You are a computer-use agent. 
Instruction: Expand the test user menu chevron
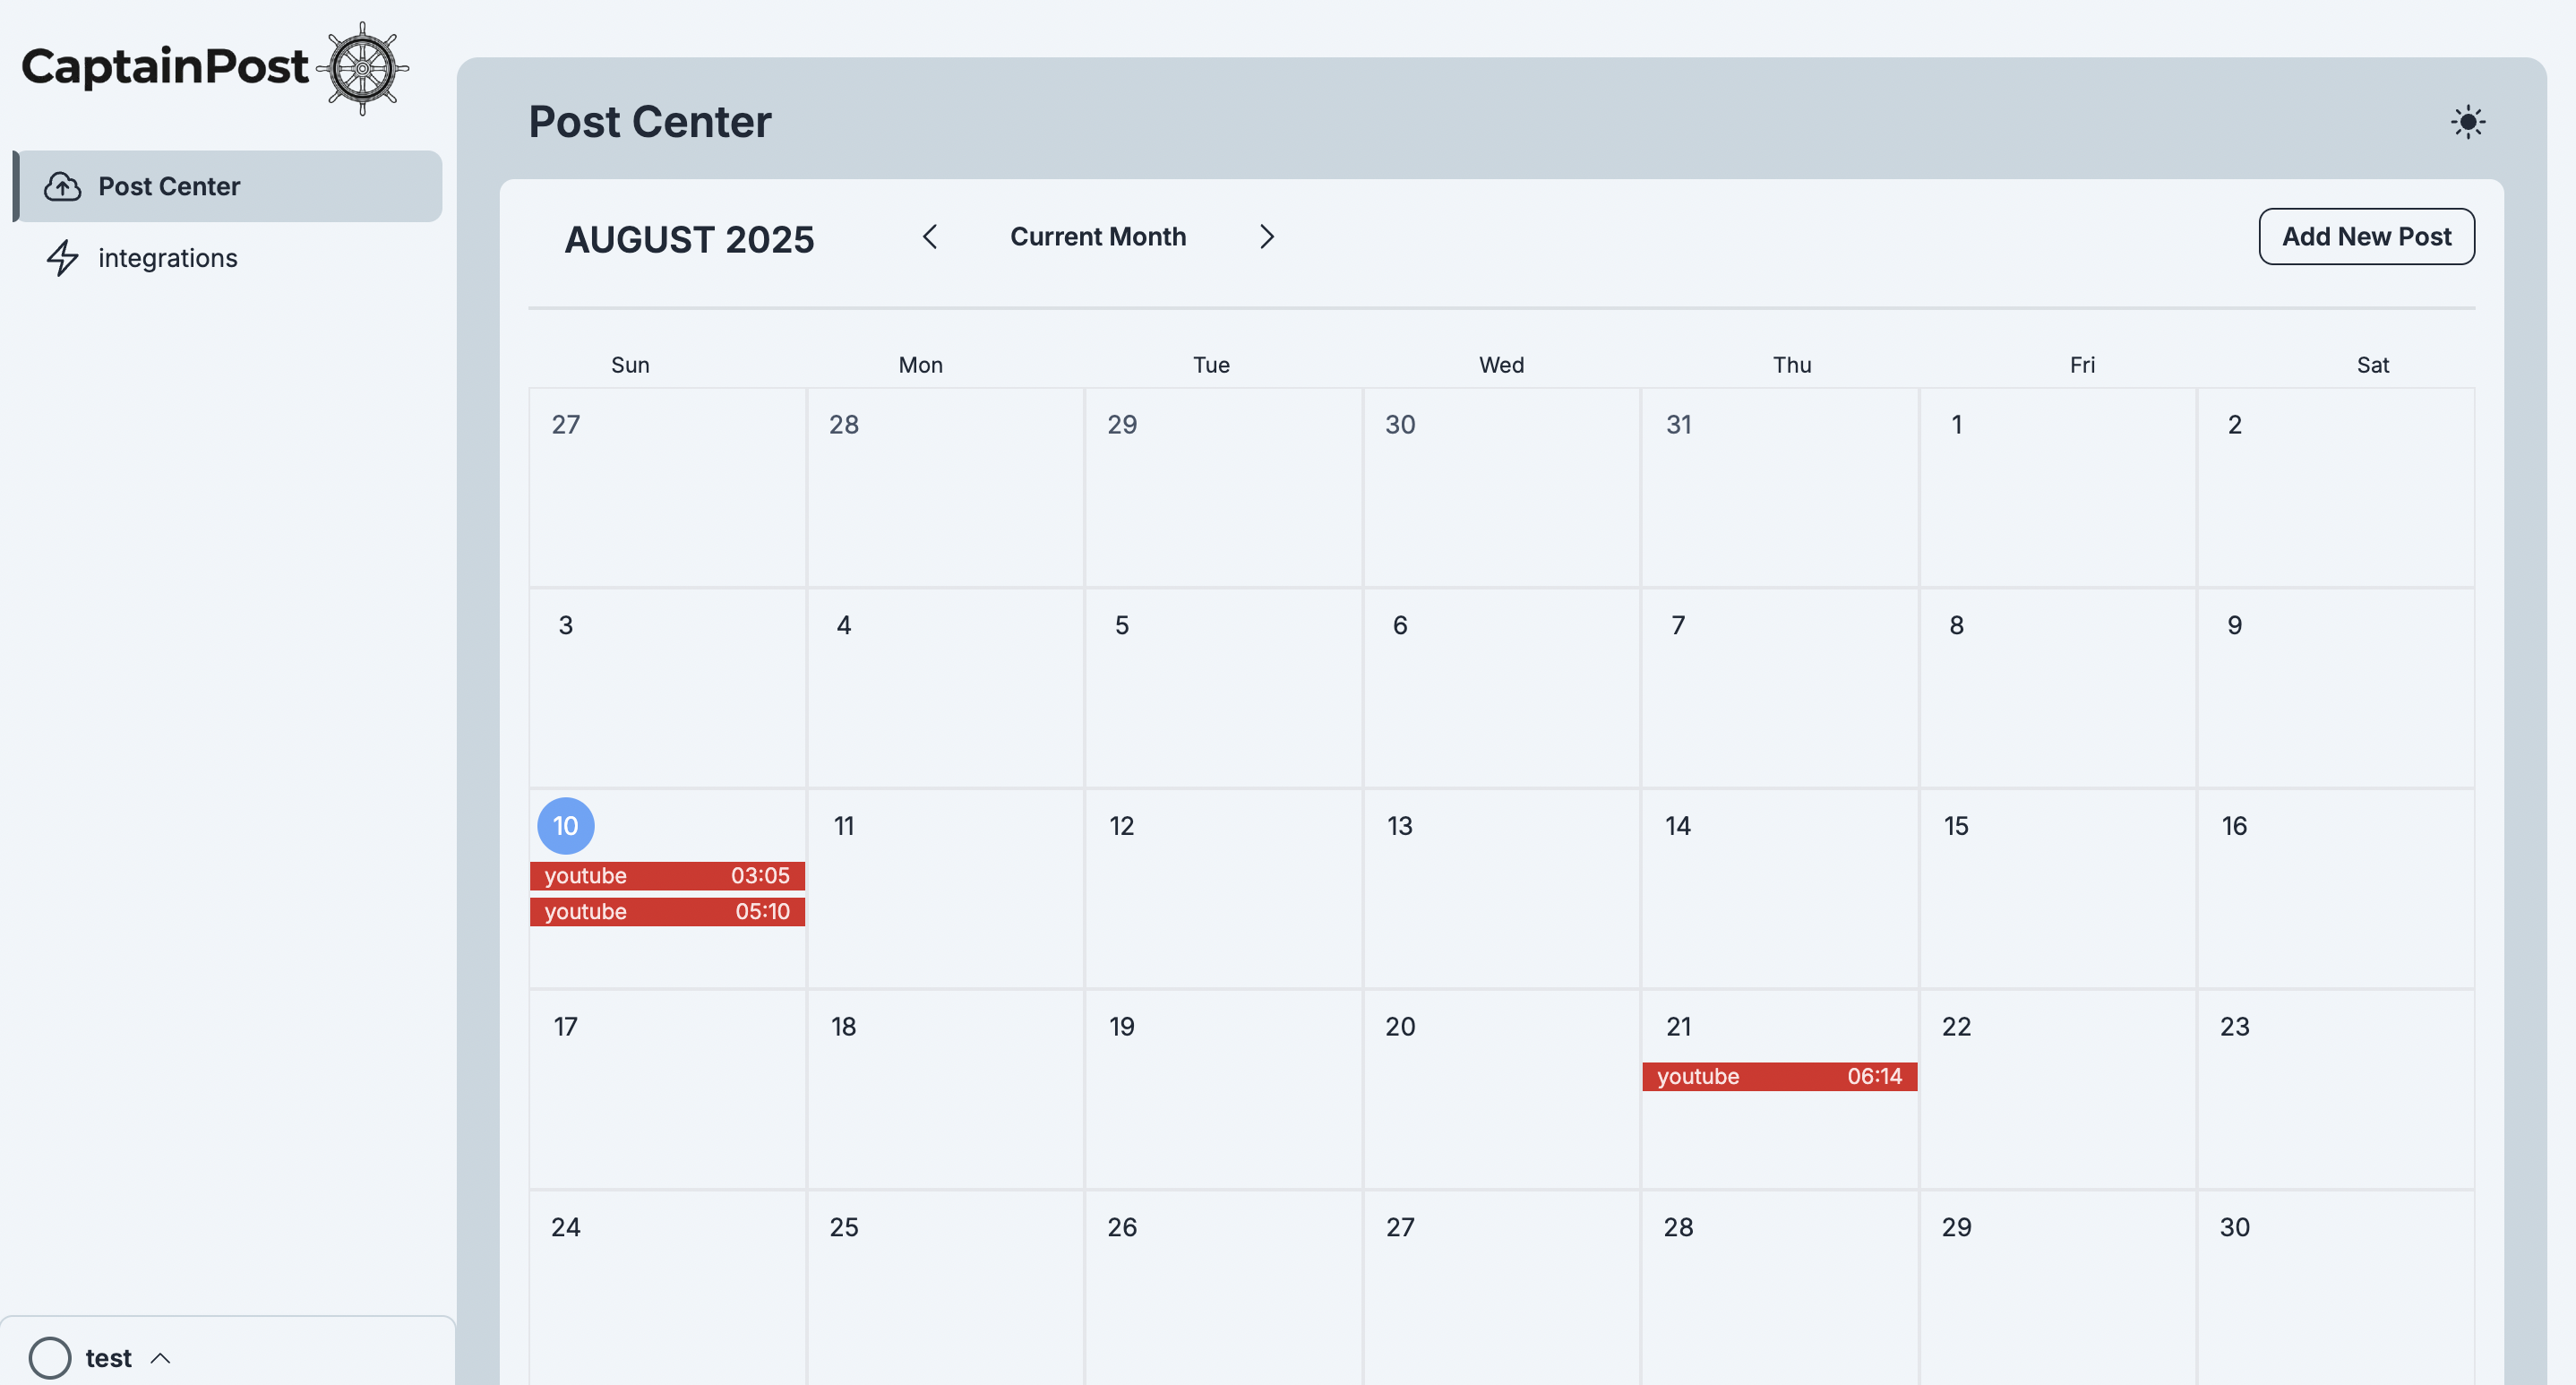160,1358
